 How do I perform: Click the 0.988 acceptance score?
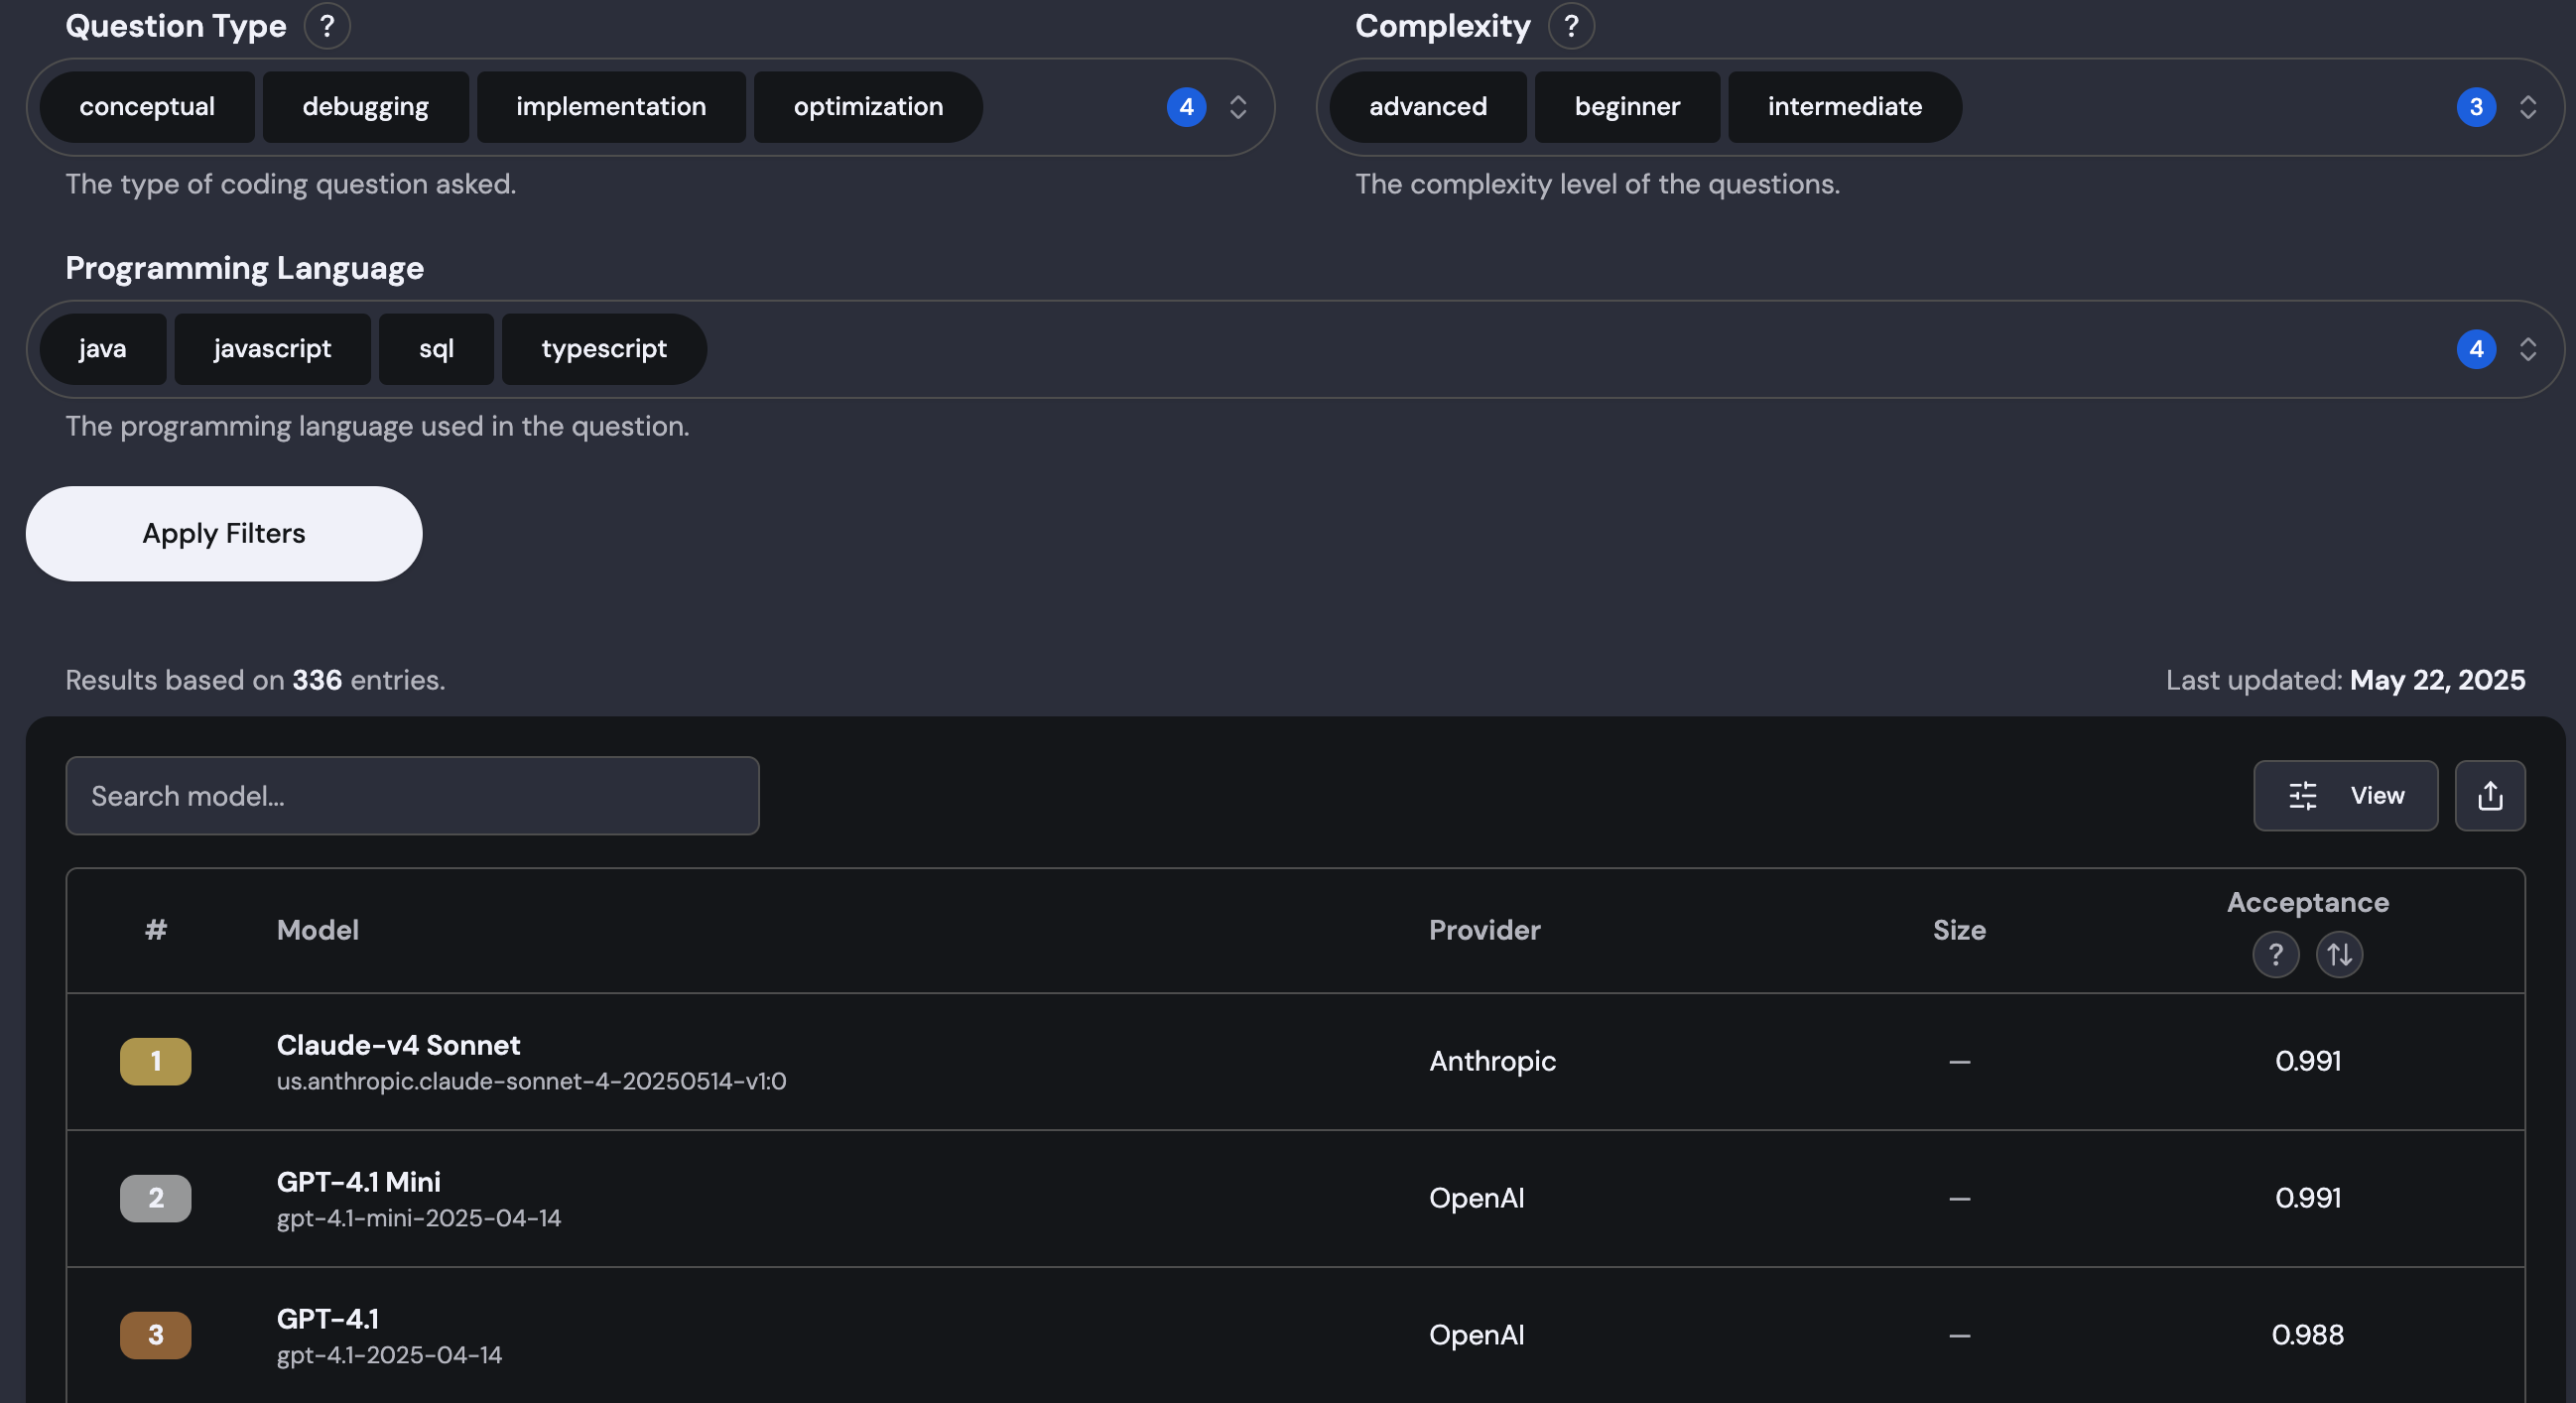2308,1335
